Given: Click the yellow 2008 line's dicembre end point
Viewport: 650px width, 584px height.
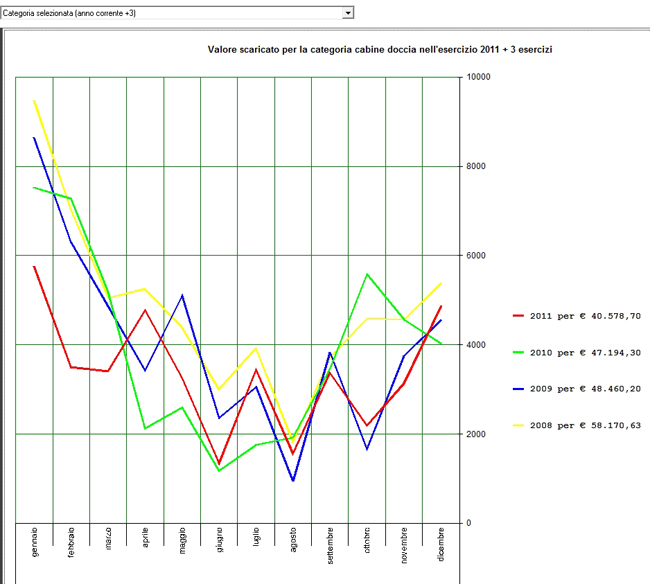Looking at the screenshot, I should pyautogui.click(x=441, y=284).
